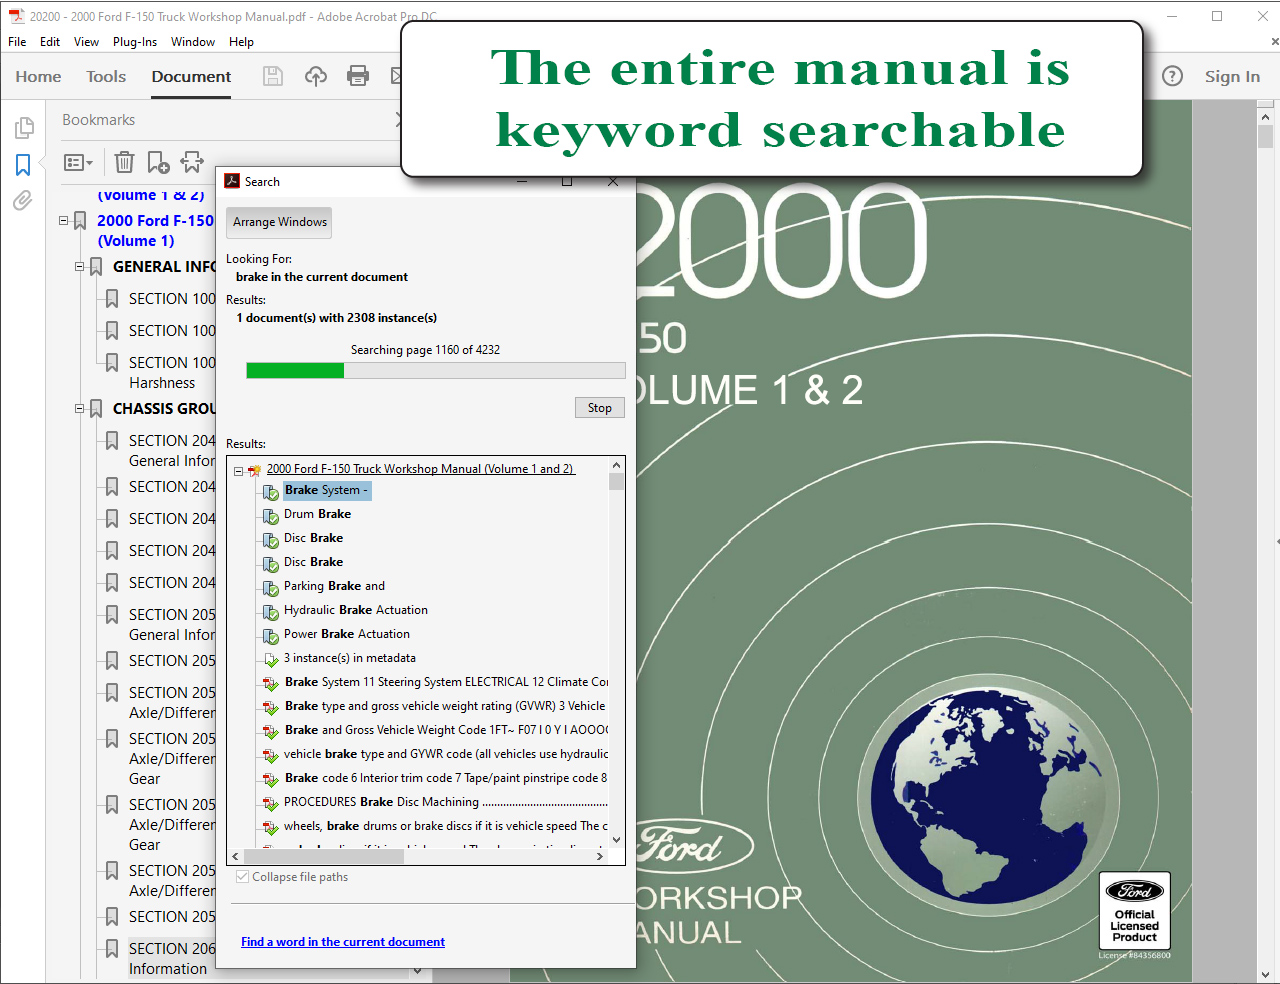Collapse the CHASSIS GROUP bookmark group
Screen dimensions: 1280x984
[x=80, y=408]
